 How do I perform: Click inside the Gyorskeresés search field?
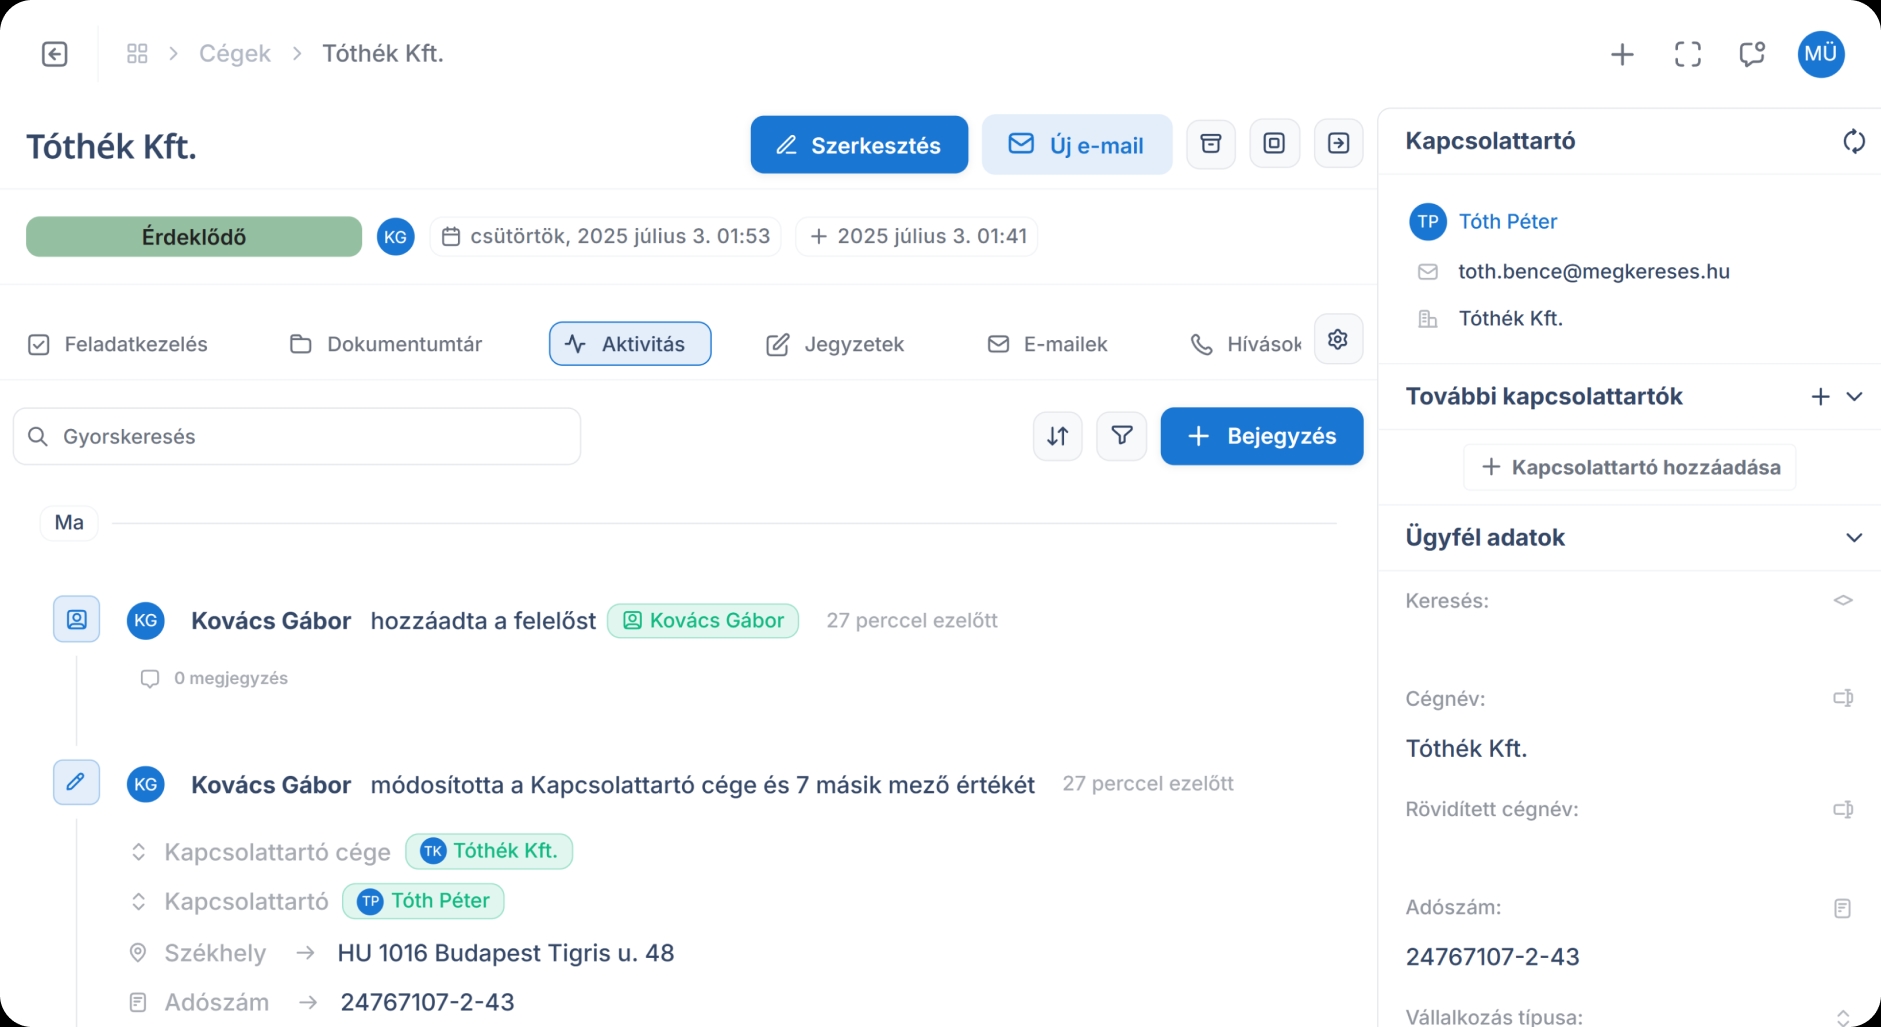pyautogui.click(x=297, y=436)
